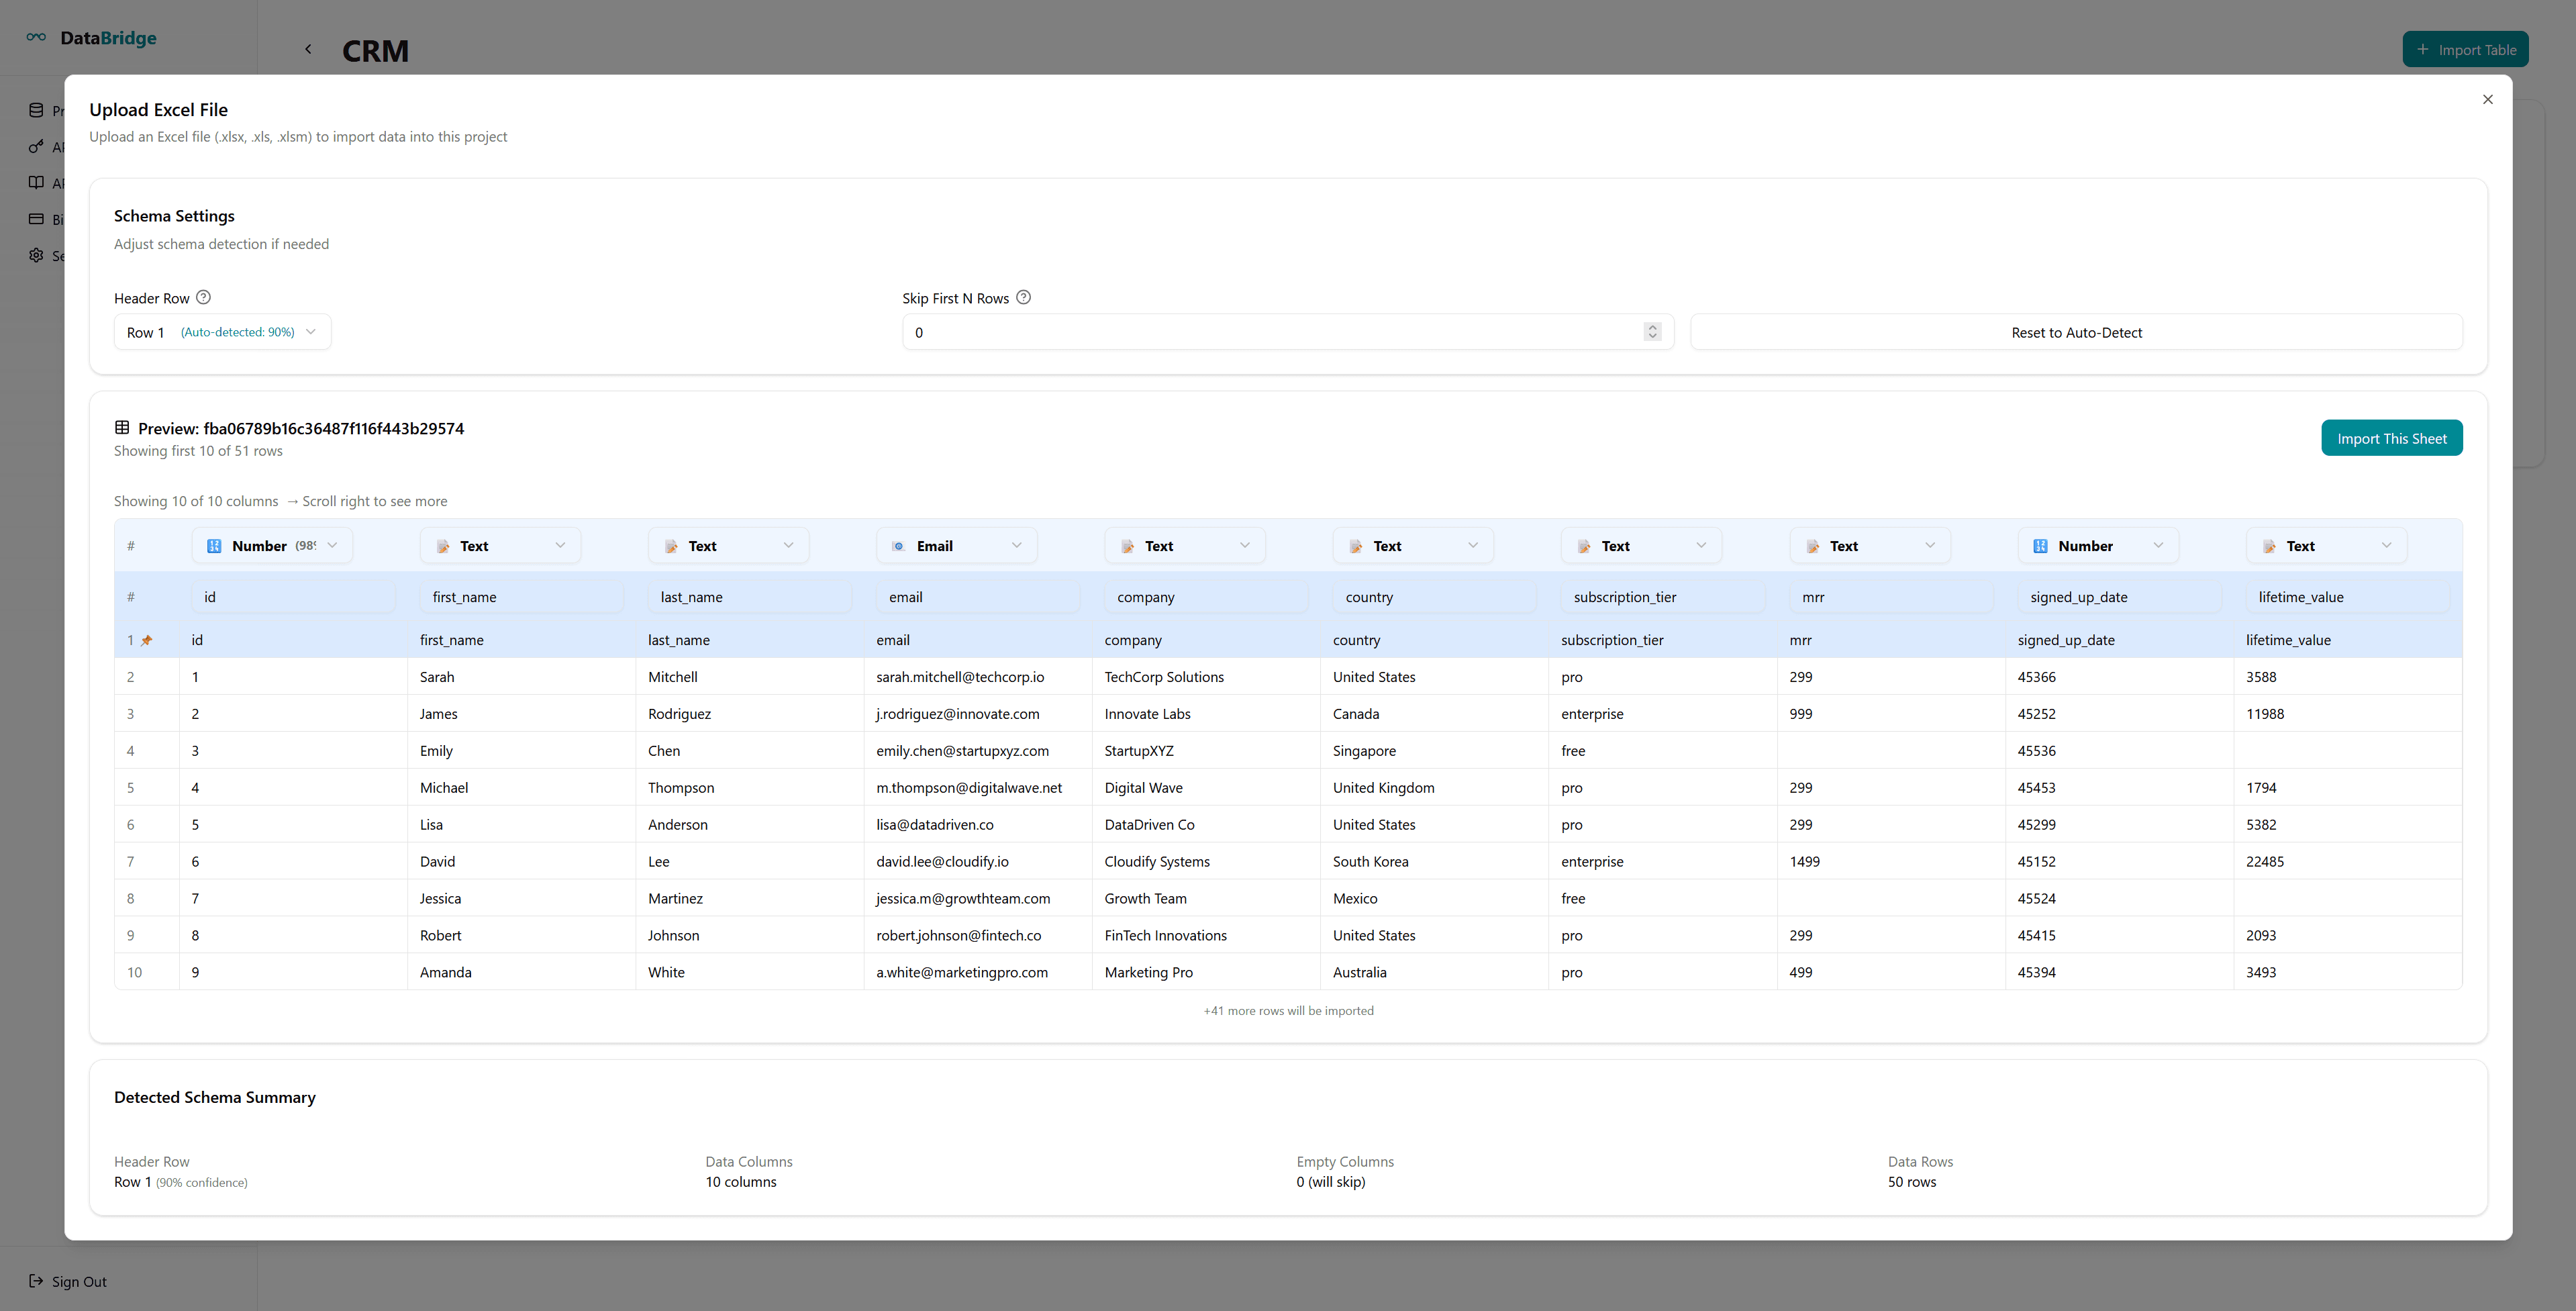Expand the Number type dropdown for id
Image resolution: width=2576 pixels, height=1311 pixels.
[x=272, y=546]
